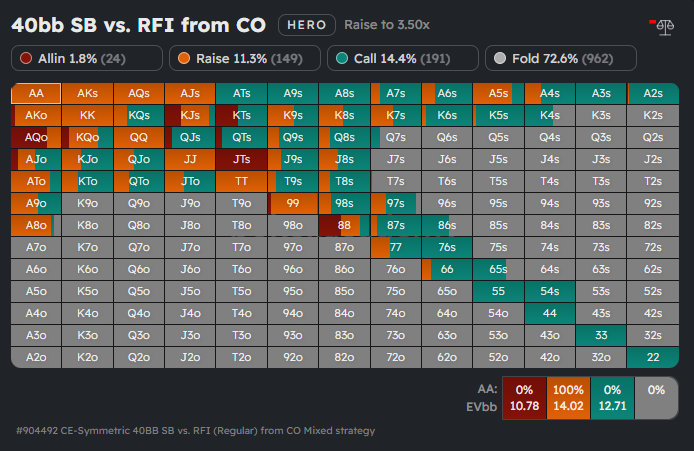Select the AQo hand cell

click(x=36, y=137)
